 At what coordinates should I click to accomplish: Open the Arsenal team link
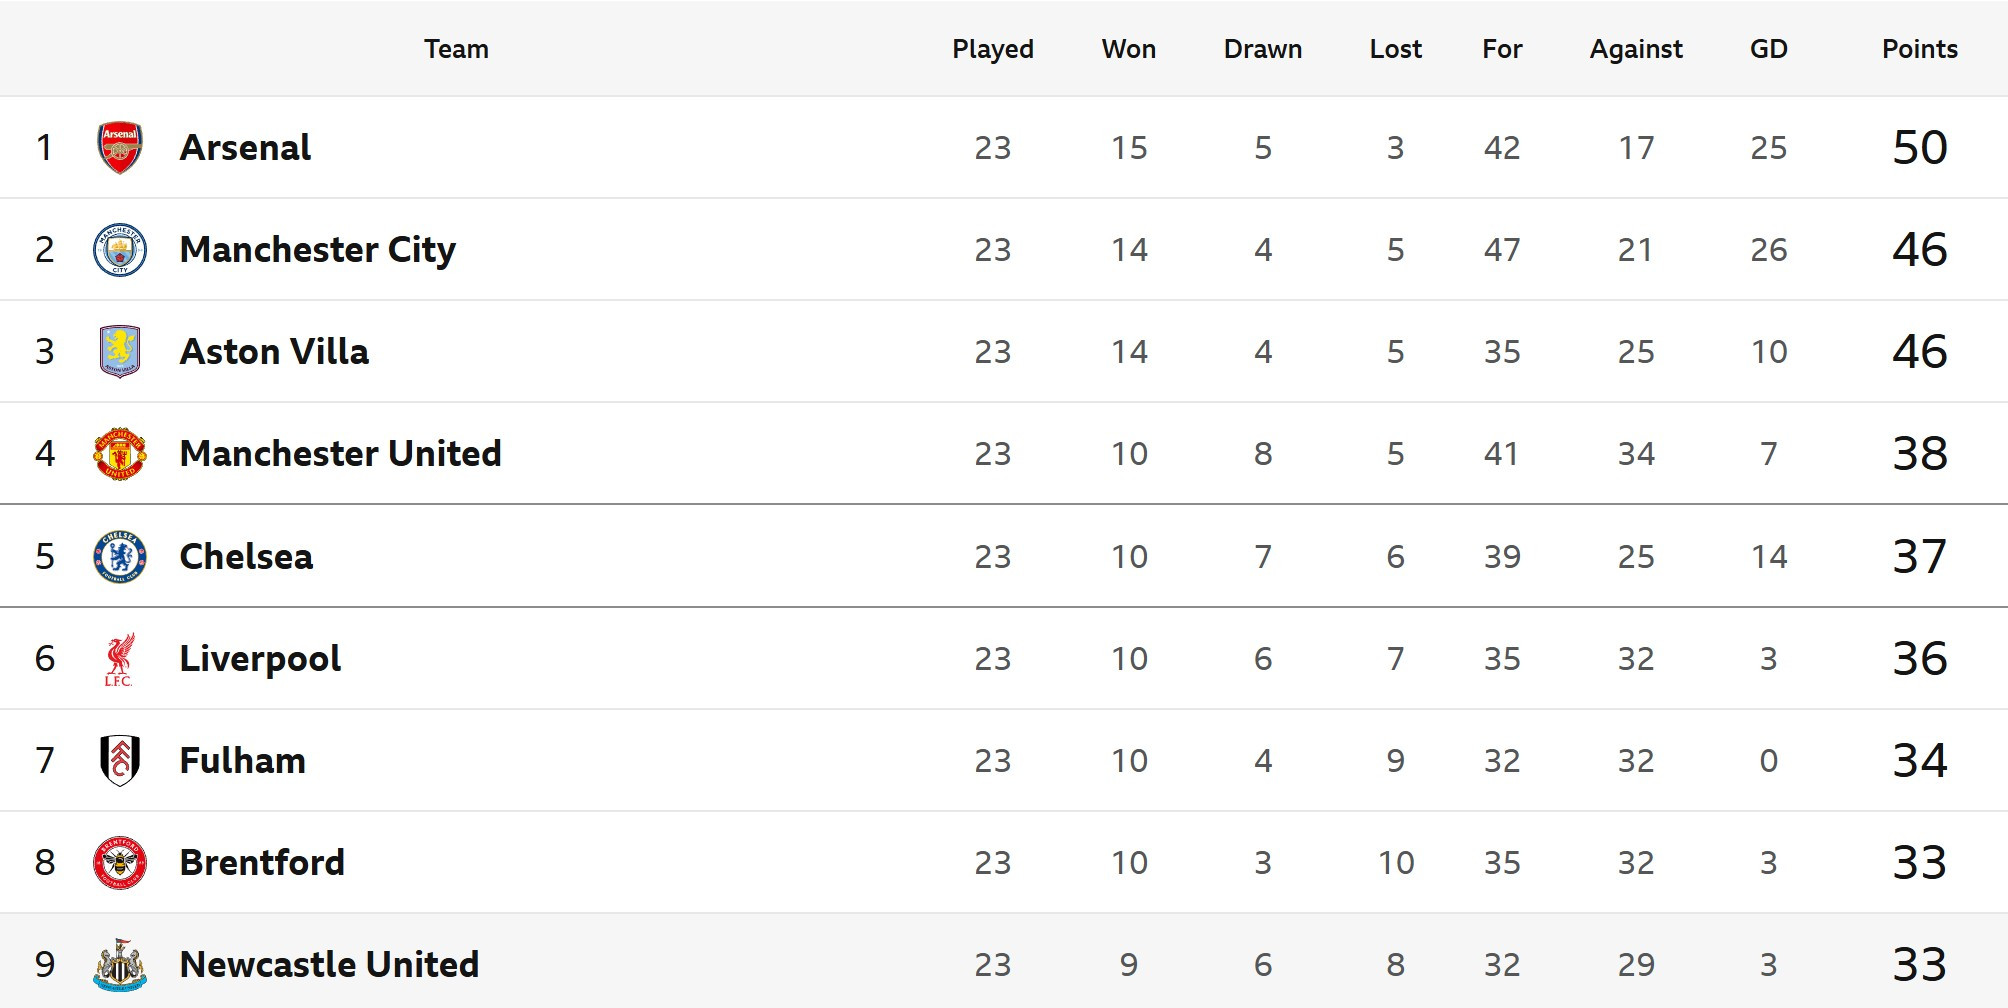point(245,148)
